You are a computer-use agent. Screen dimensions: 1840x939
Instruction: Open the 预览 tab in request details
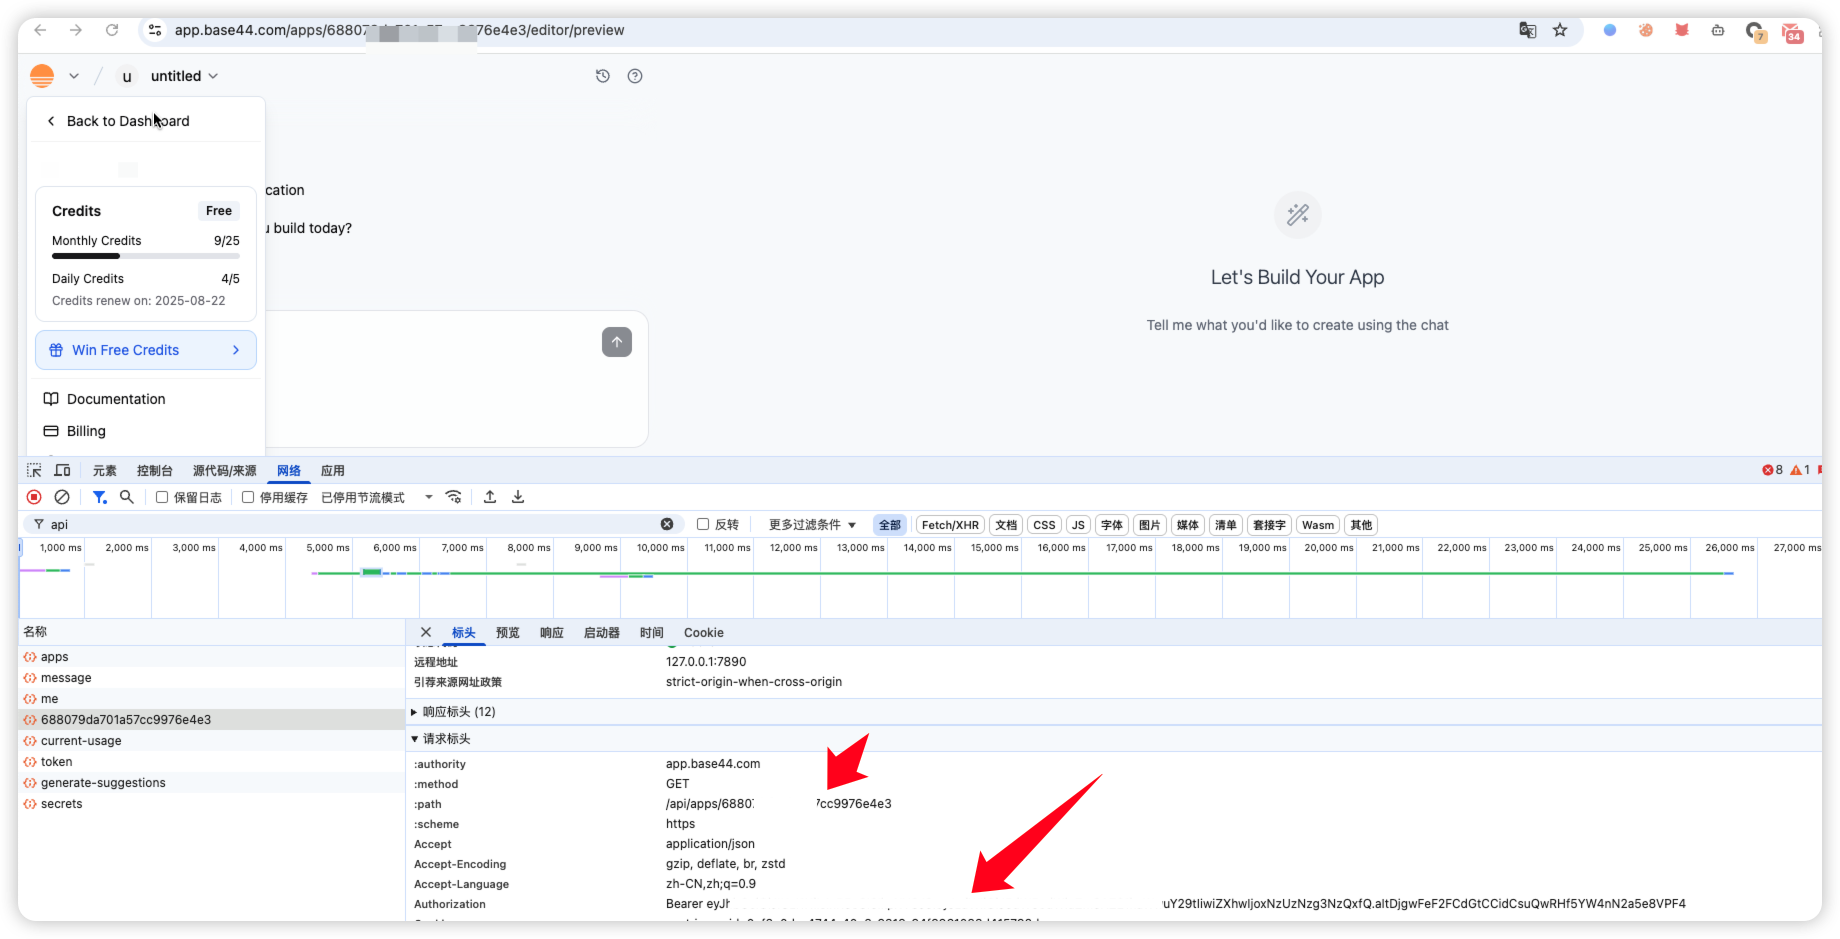click(507, 633)
